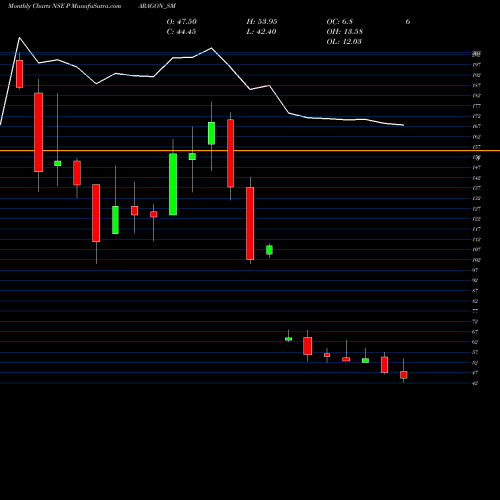Click the 142 price axis label

pyautogui.click(x=477, y=178)
